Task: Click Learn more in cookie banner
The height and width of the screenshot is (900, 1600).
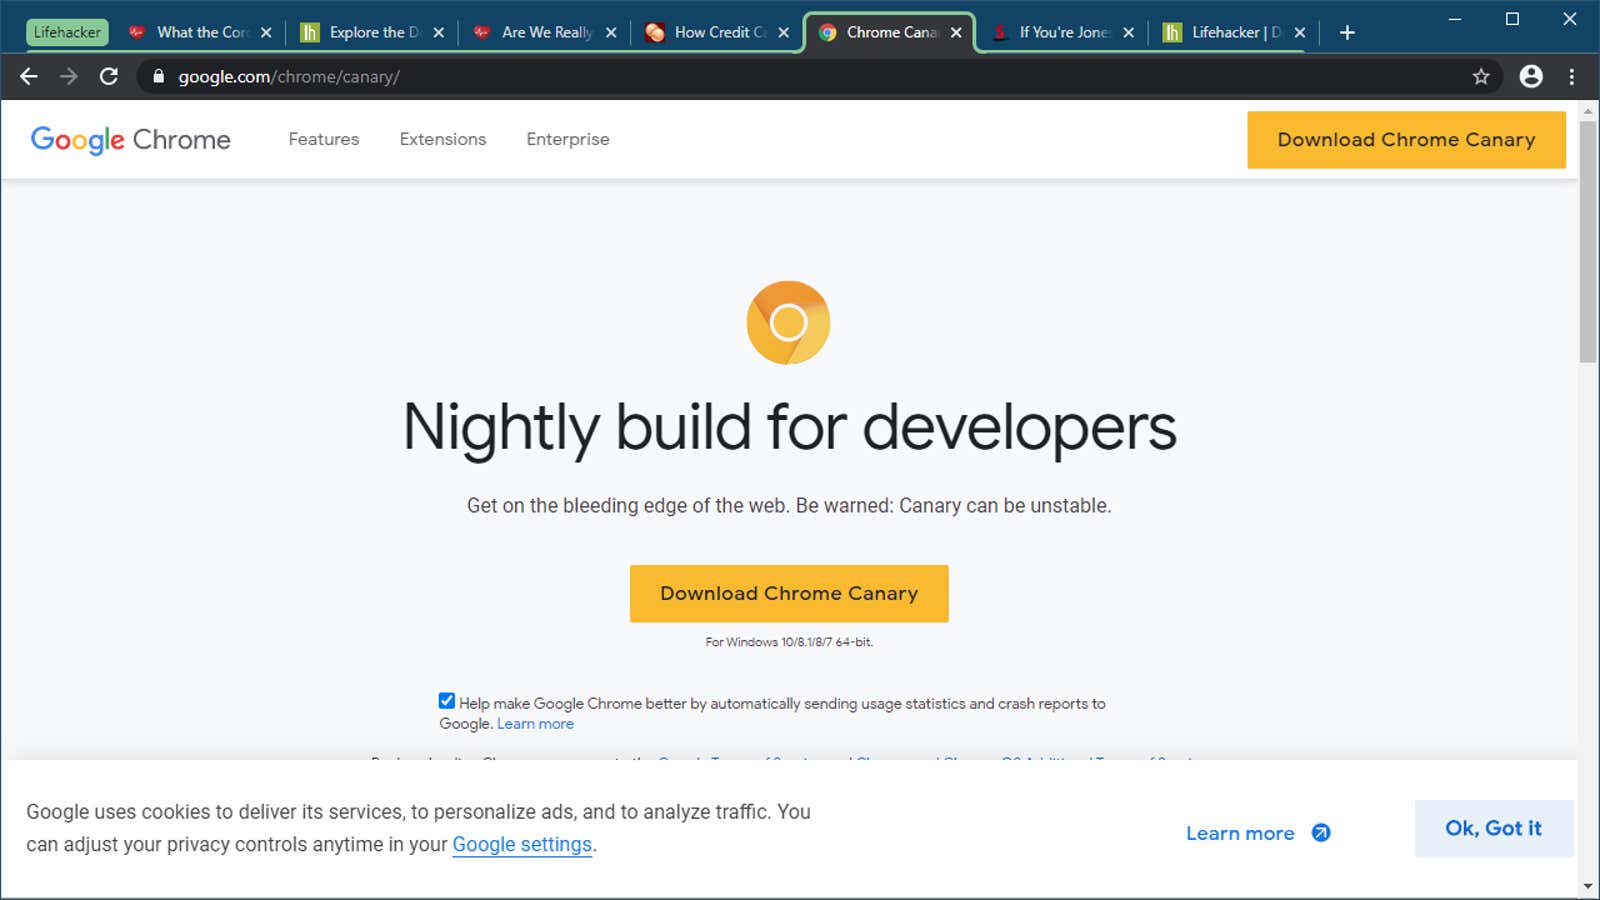Action: tap(1240, 833)
